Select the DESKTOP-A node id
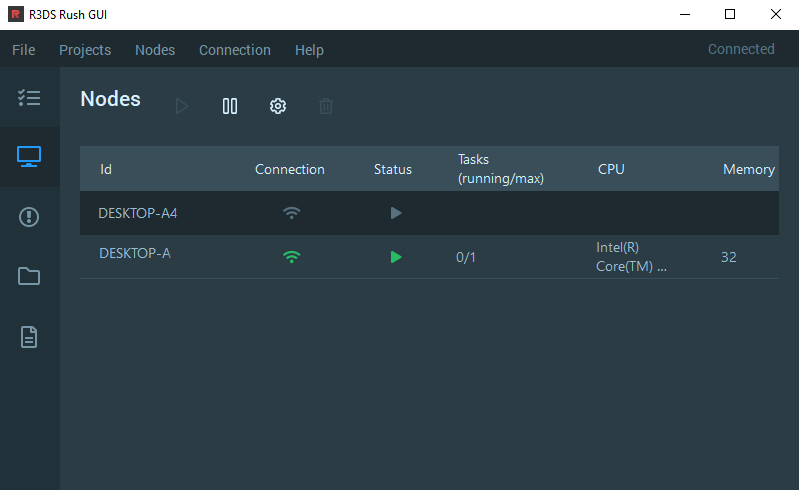This screenshot has height=490, width=799. (x=135, y=253)
